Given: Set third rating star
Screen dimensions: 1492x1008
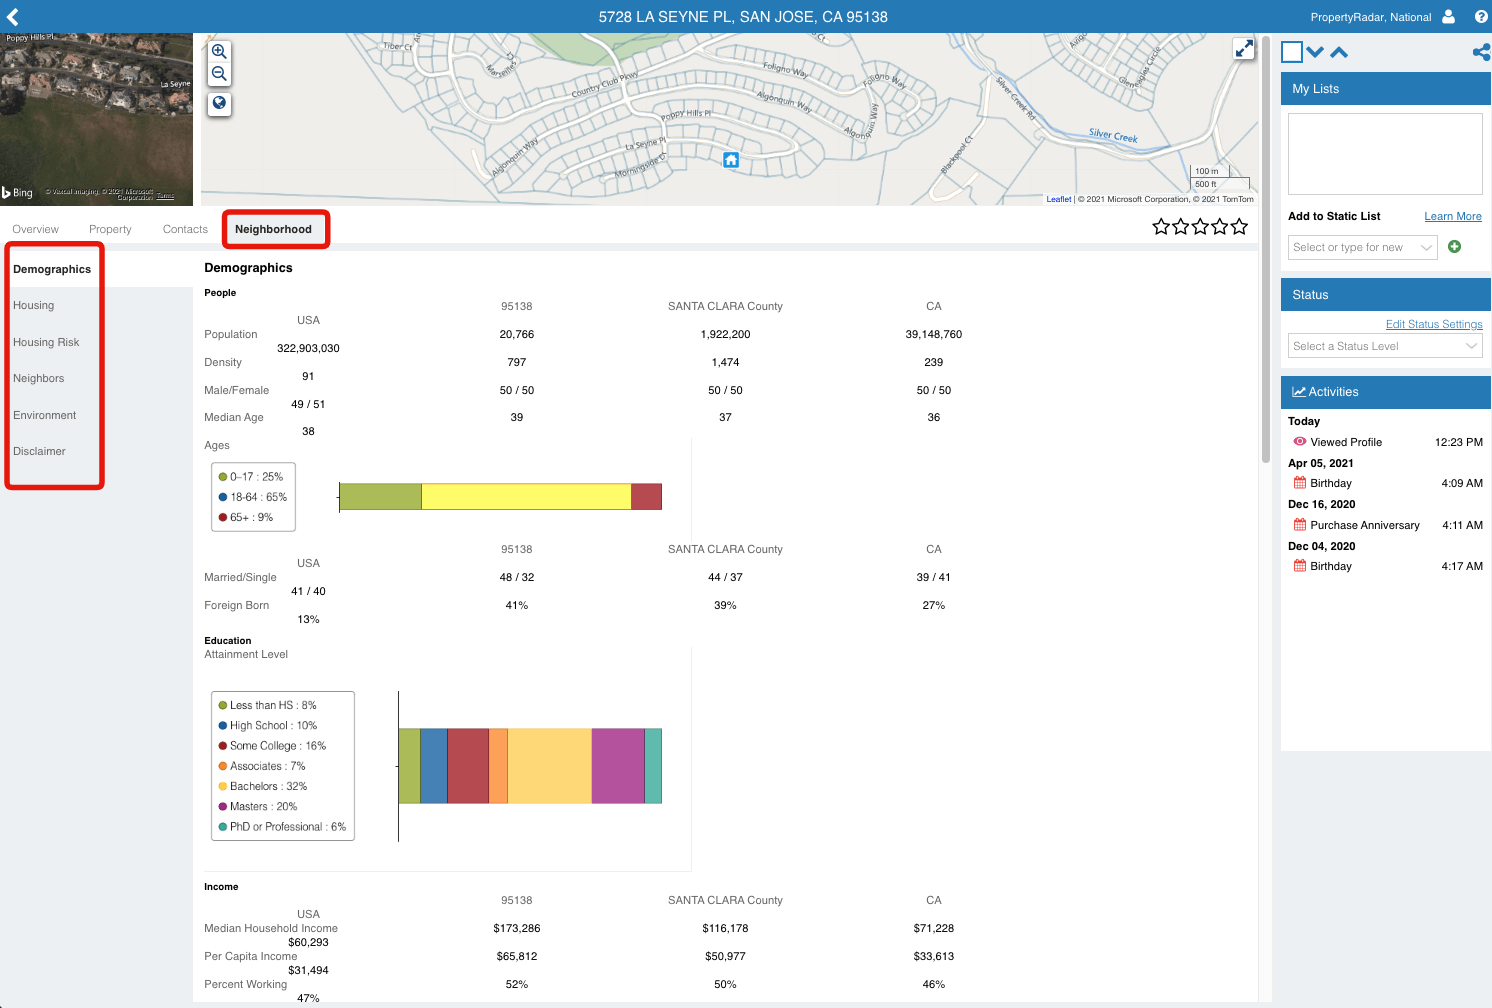Looking at the screenshot, I should coord(1200,227).
